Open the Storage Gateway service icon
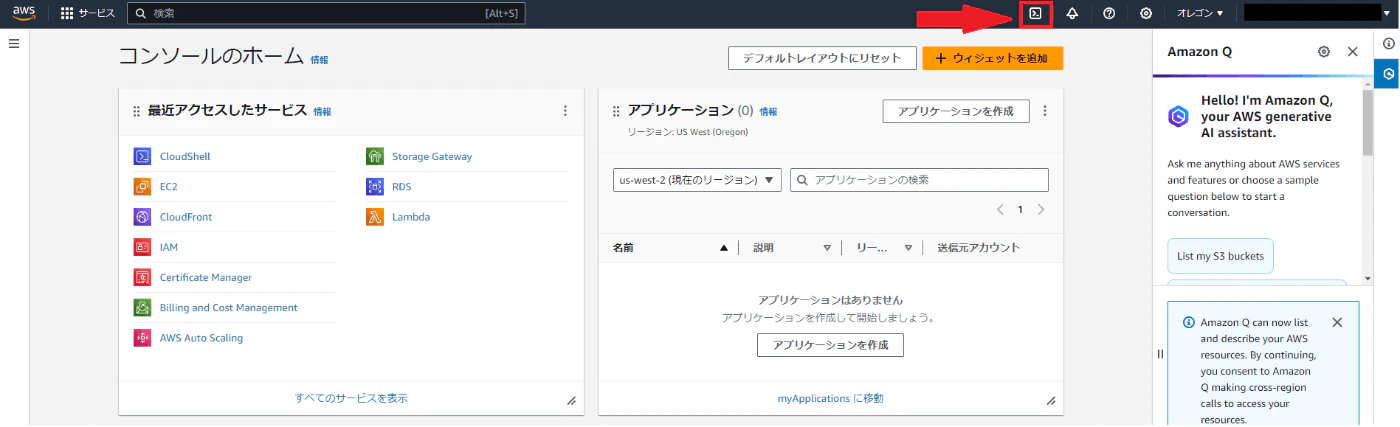The height and width of the screenshot is (427, 1400). 375,156
